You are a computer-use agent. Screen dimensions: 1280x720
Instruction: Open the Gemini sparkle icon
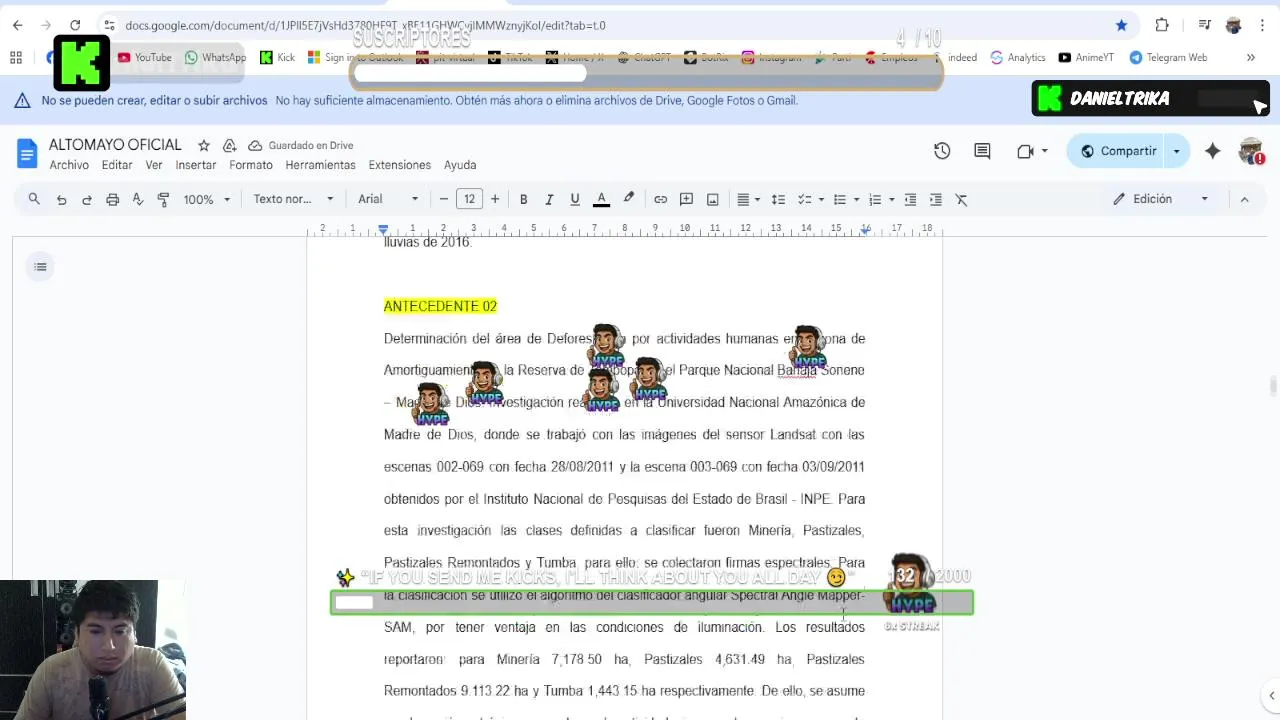point(1212,151)
